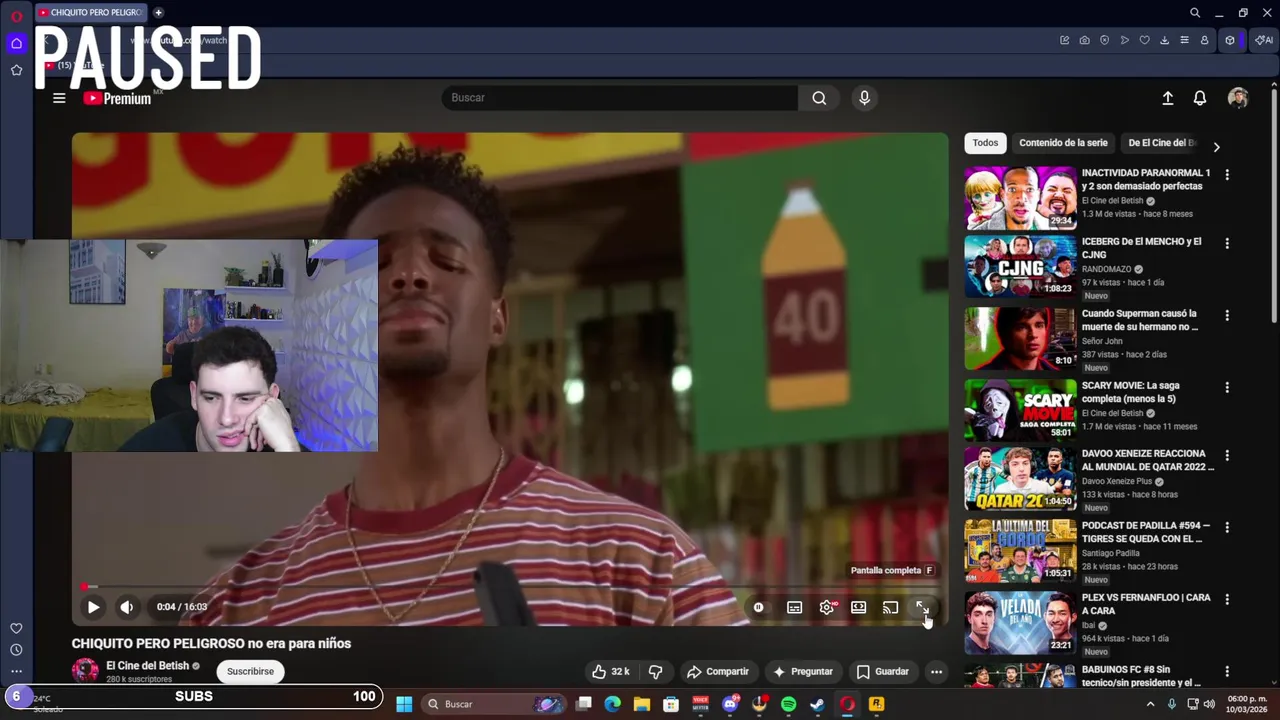Open Opera ad blocker shield icon
1280x720 pixels.
point(1105,40)
